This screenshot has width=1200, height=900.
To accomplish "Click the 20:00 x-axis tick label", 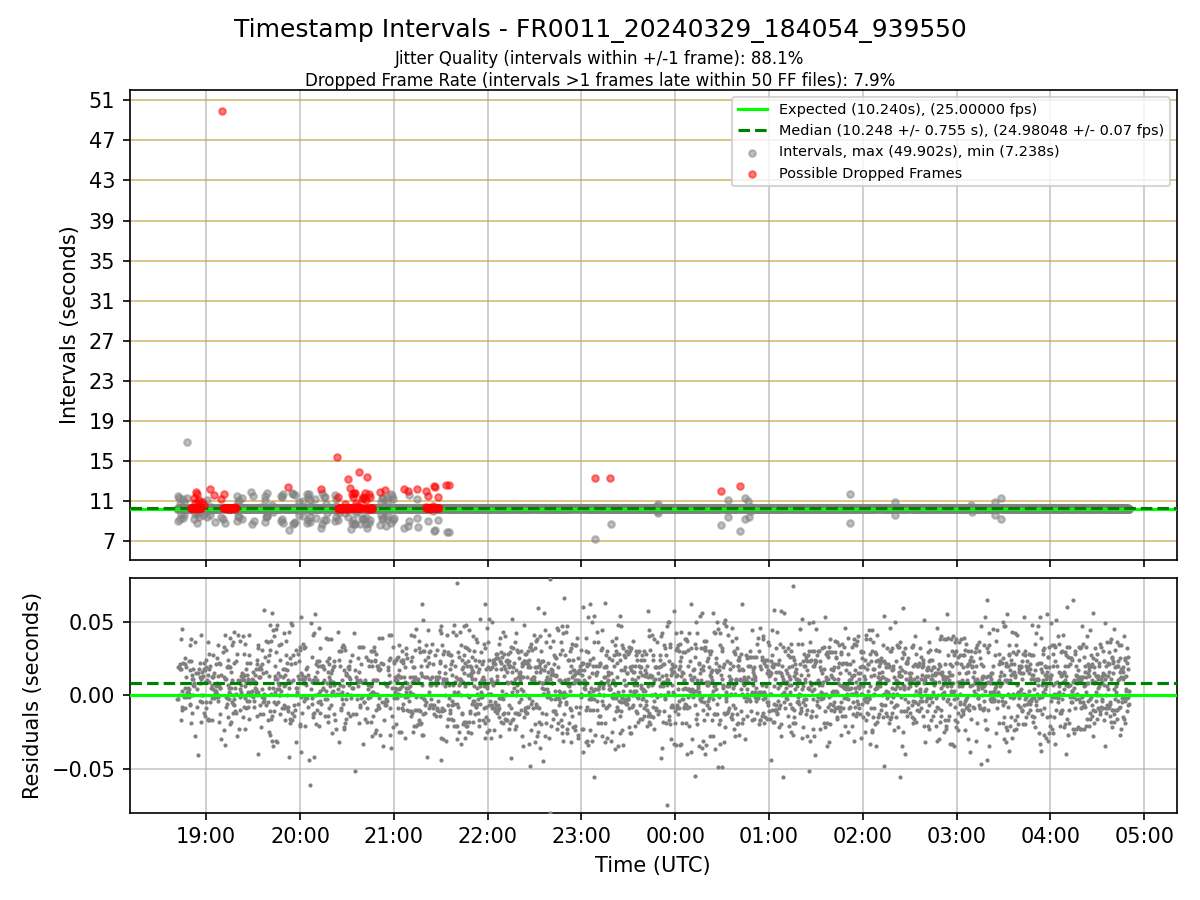I will 300,836.
